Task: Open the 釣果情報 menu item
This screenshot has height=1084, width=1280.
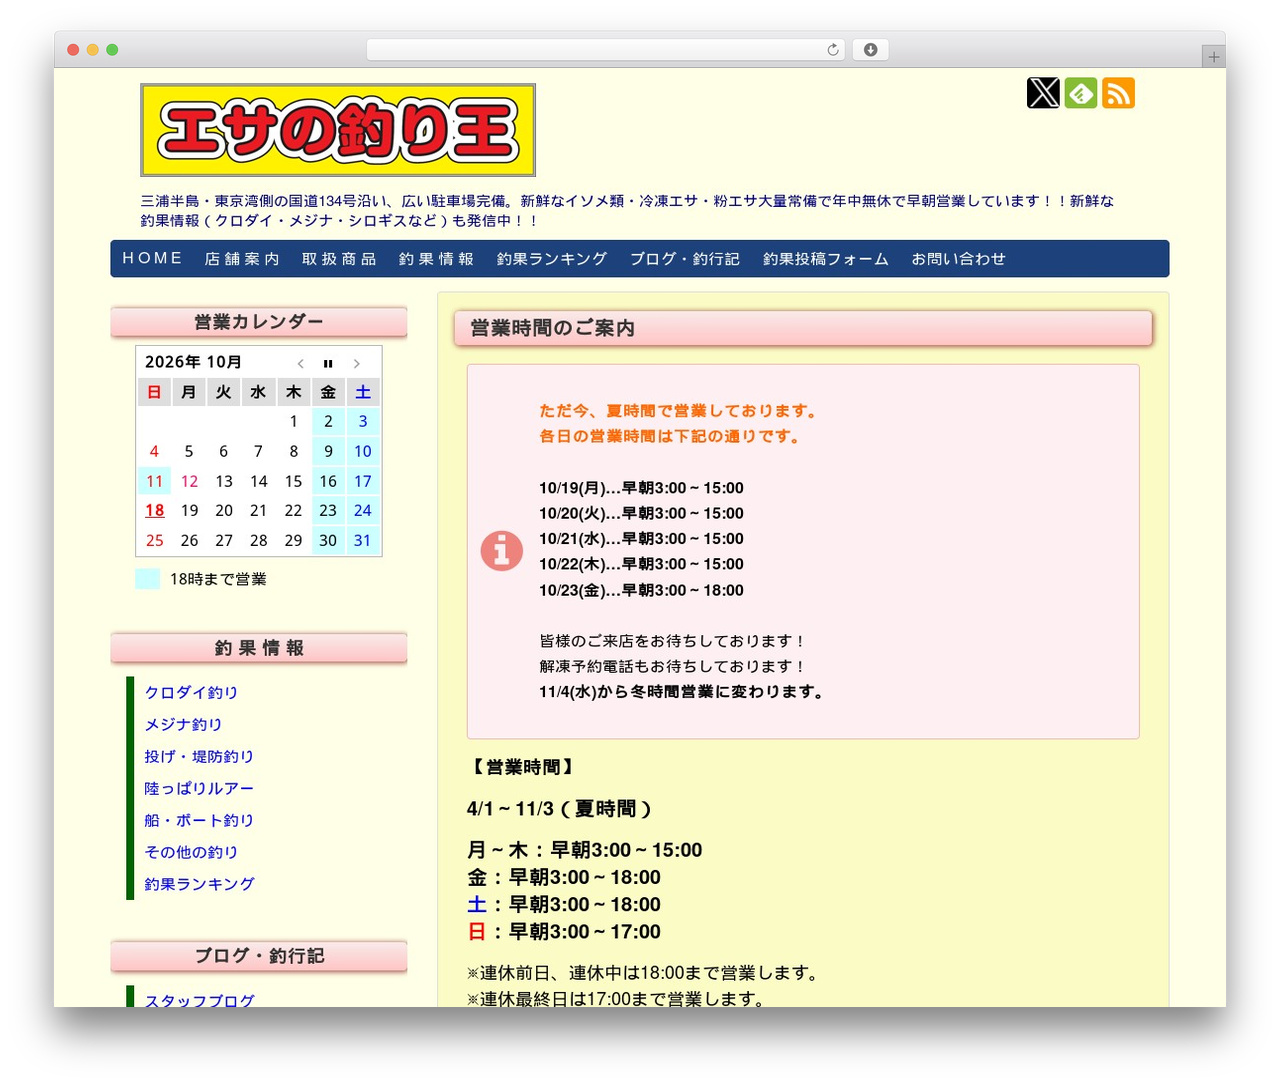Action: pos(436,259)
